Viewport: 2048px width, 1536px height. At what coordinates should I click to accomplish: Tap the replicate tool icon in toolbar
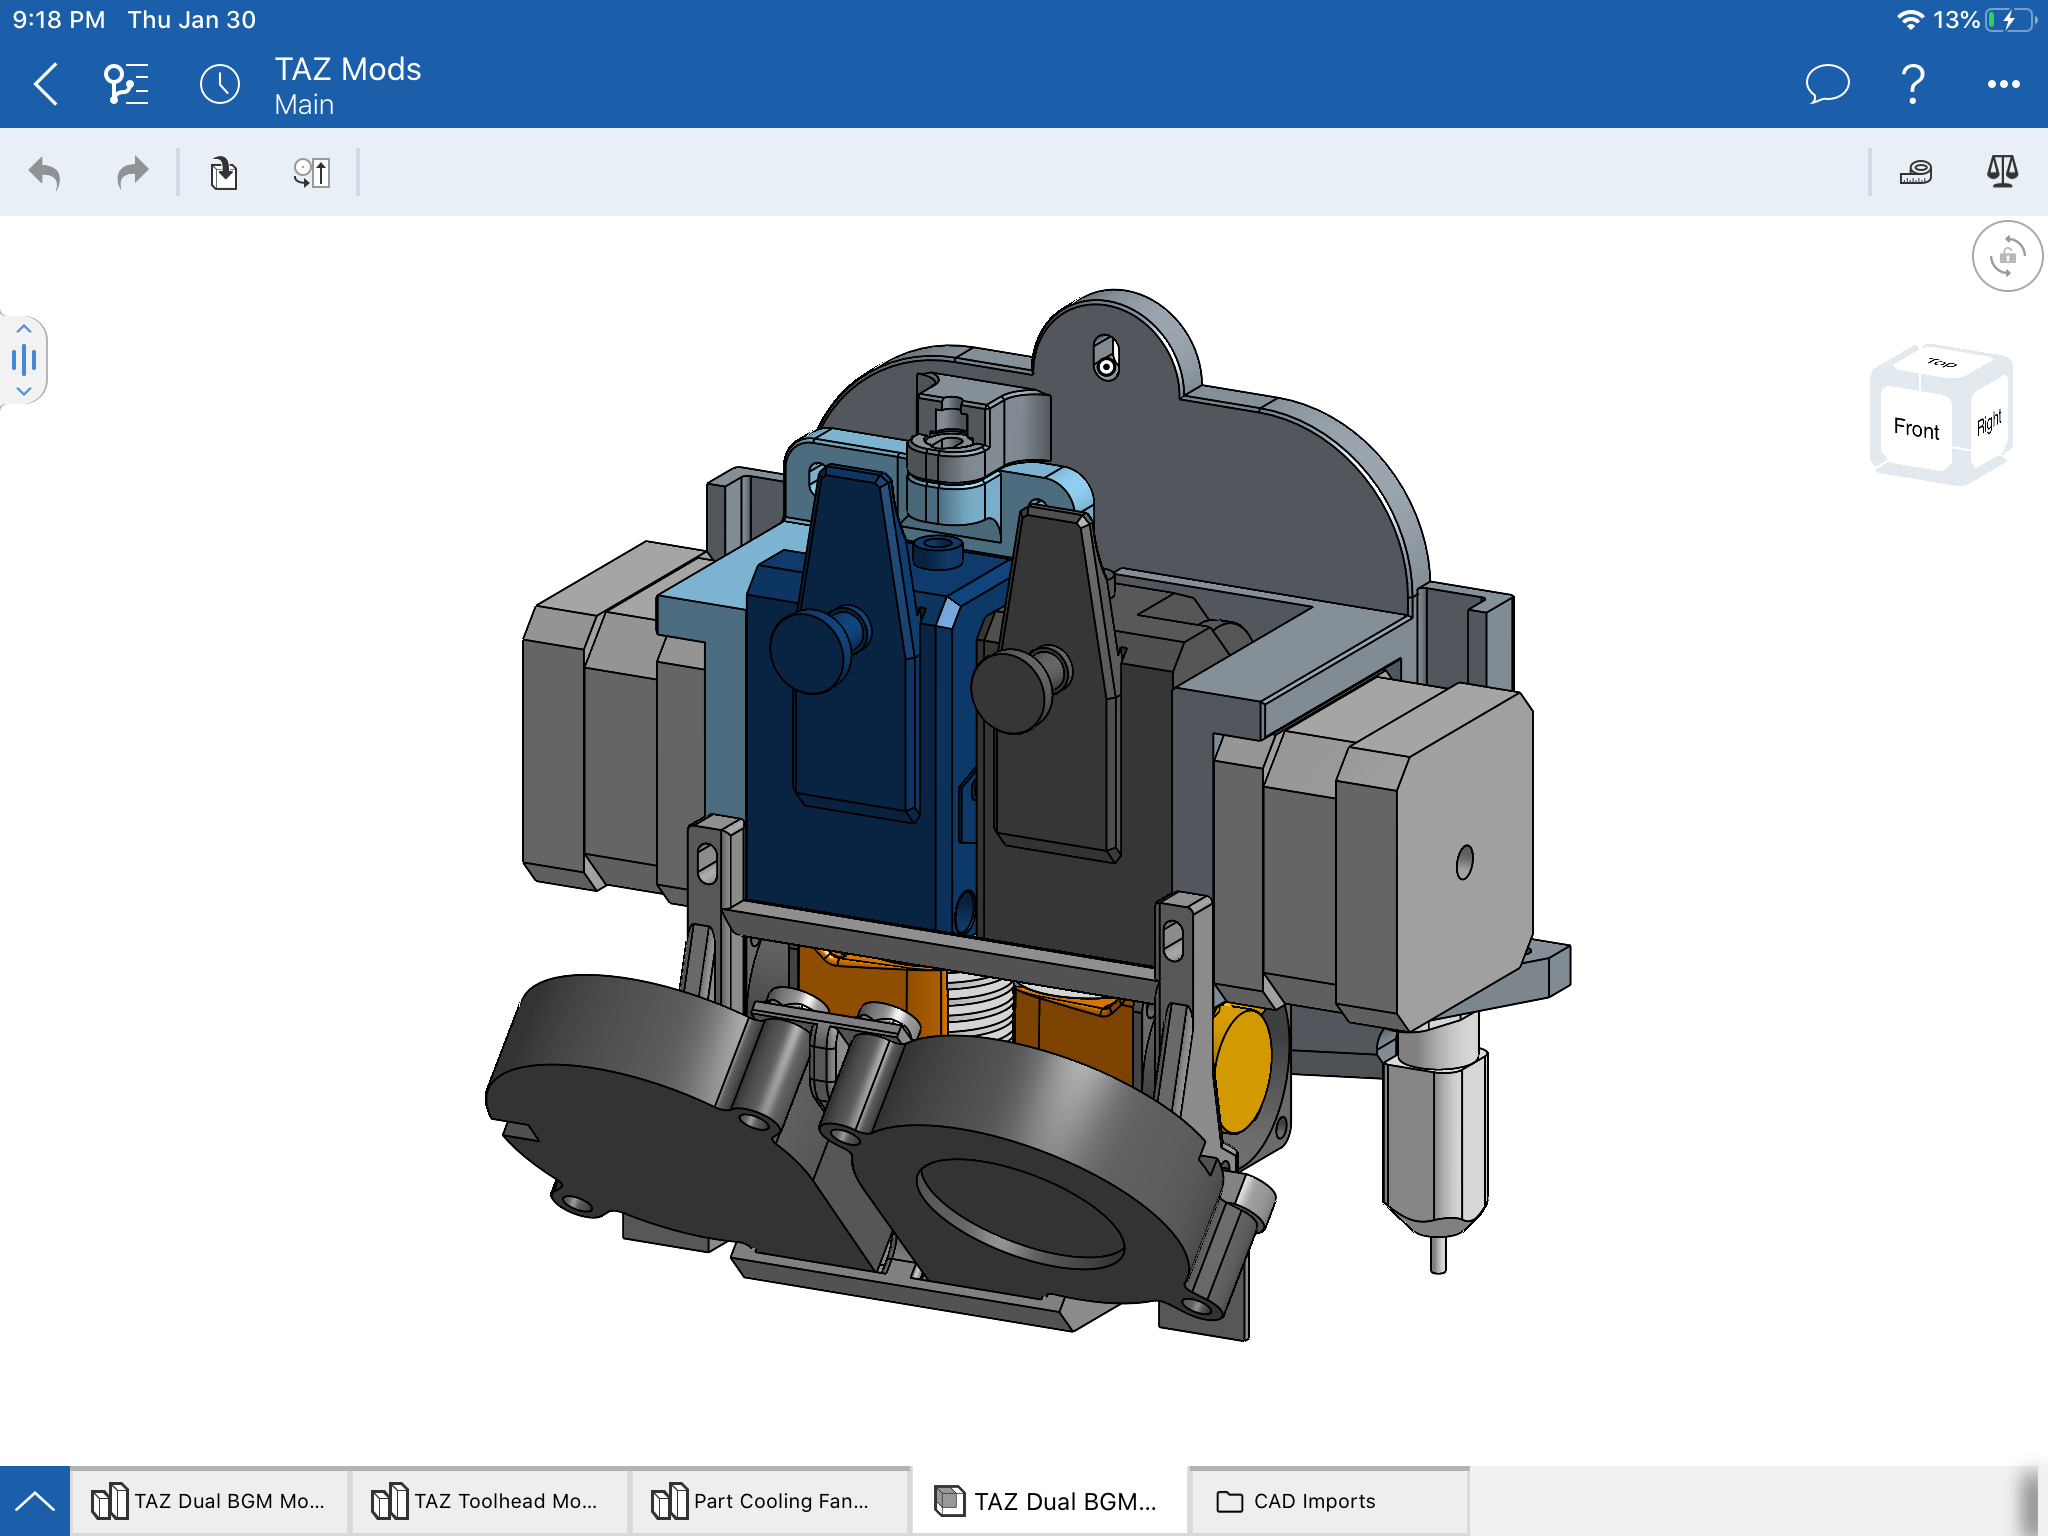tap(311, 173)
